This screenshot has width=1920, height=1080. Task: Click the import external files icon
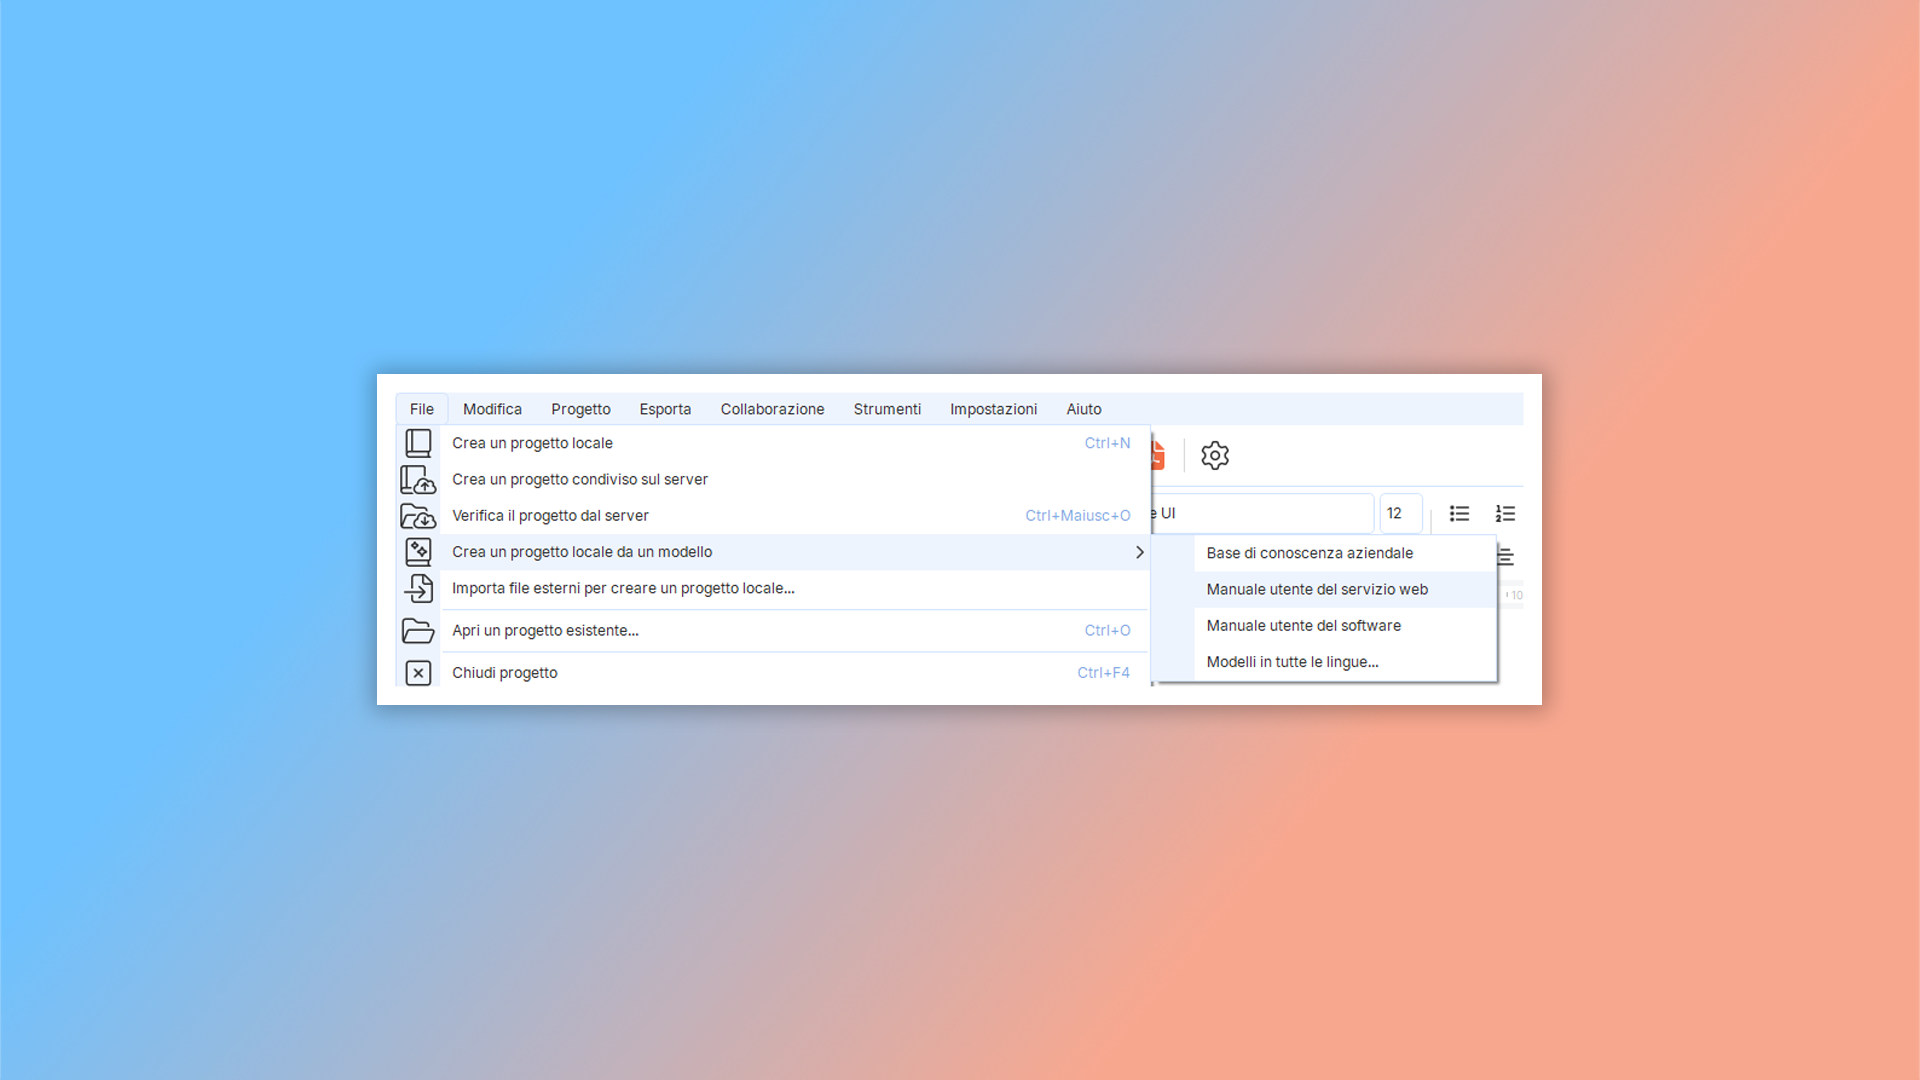[x=418, y=588]
